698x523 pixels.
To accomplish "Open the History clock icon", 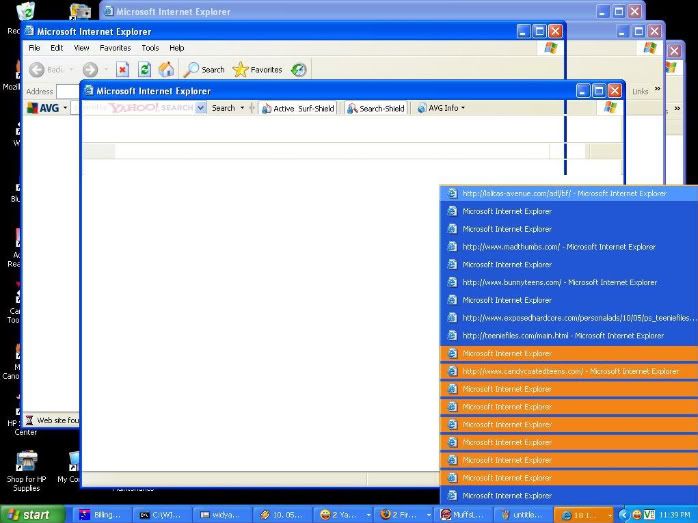I will [299, 69].
